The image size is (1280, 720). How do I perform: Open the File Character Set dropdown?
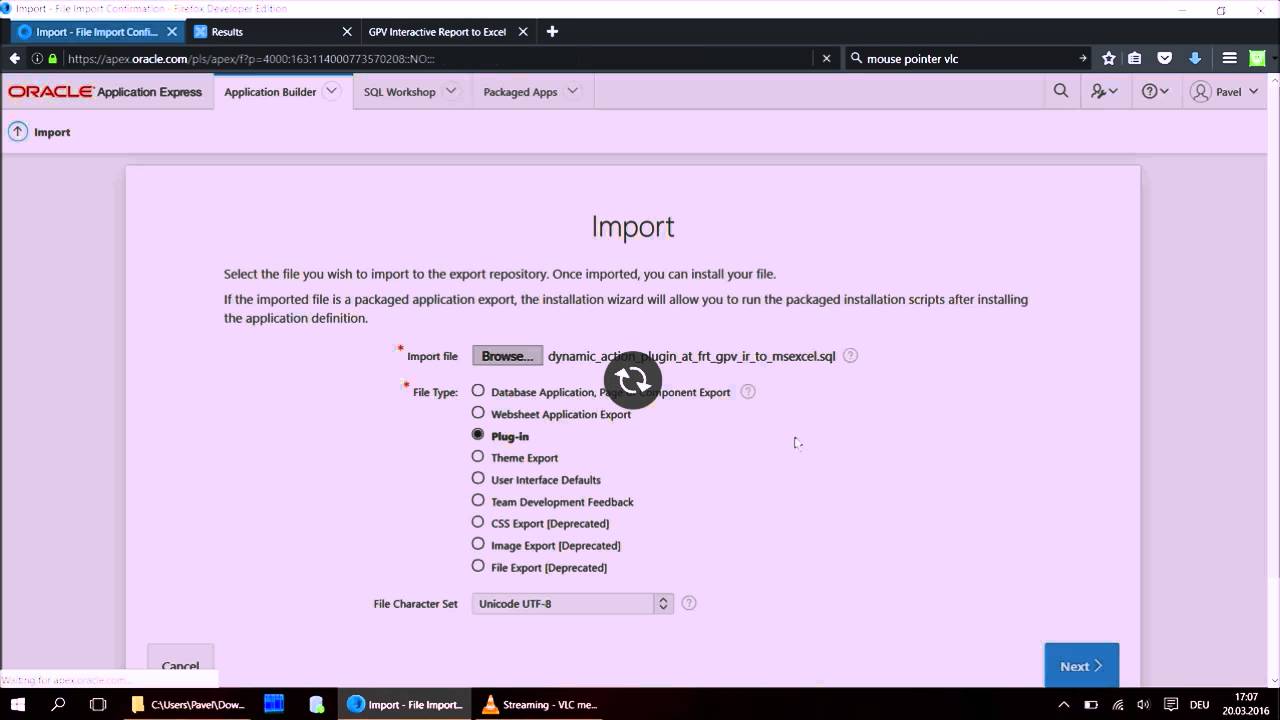point(573,603)
